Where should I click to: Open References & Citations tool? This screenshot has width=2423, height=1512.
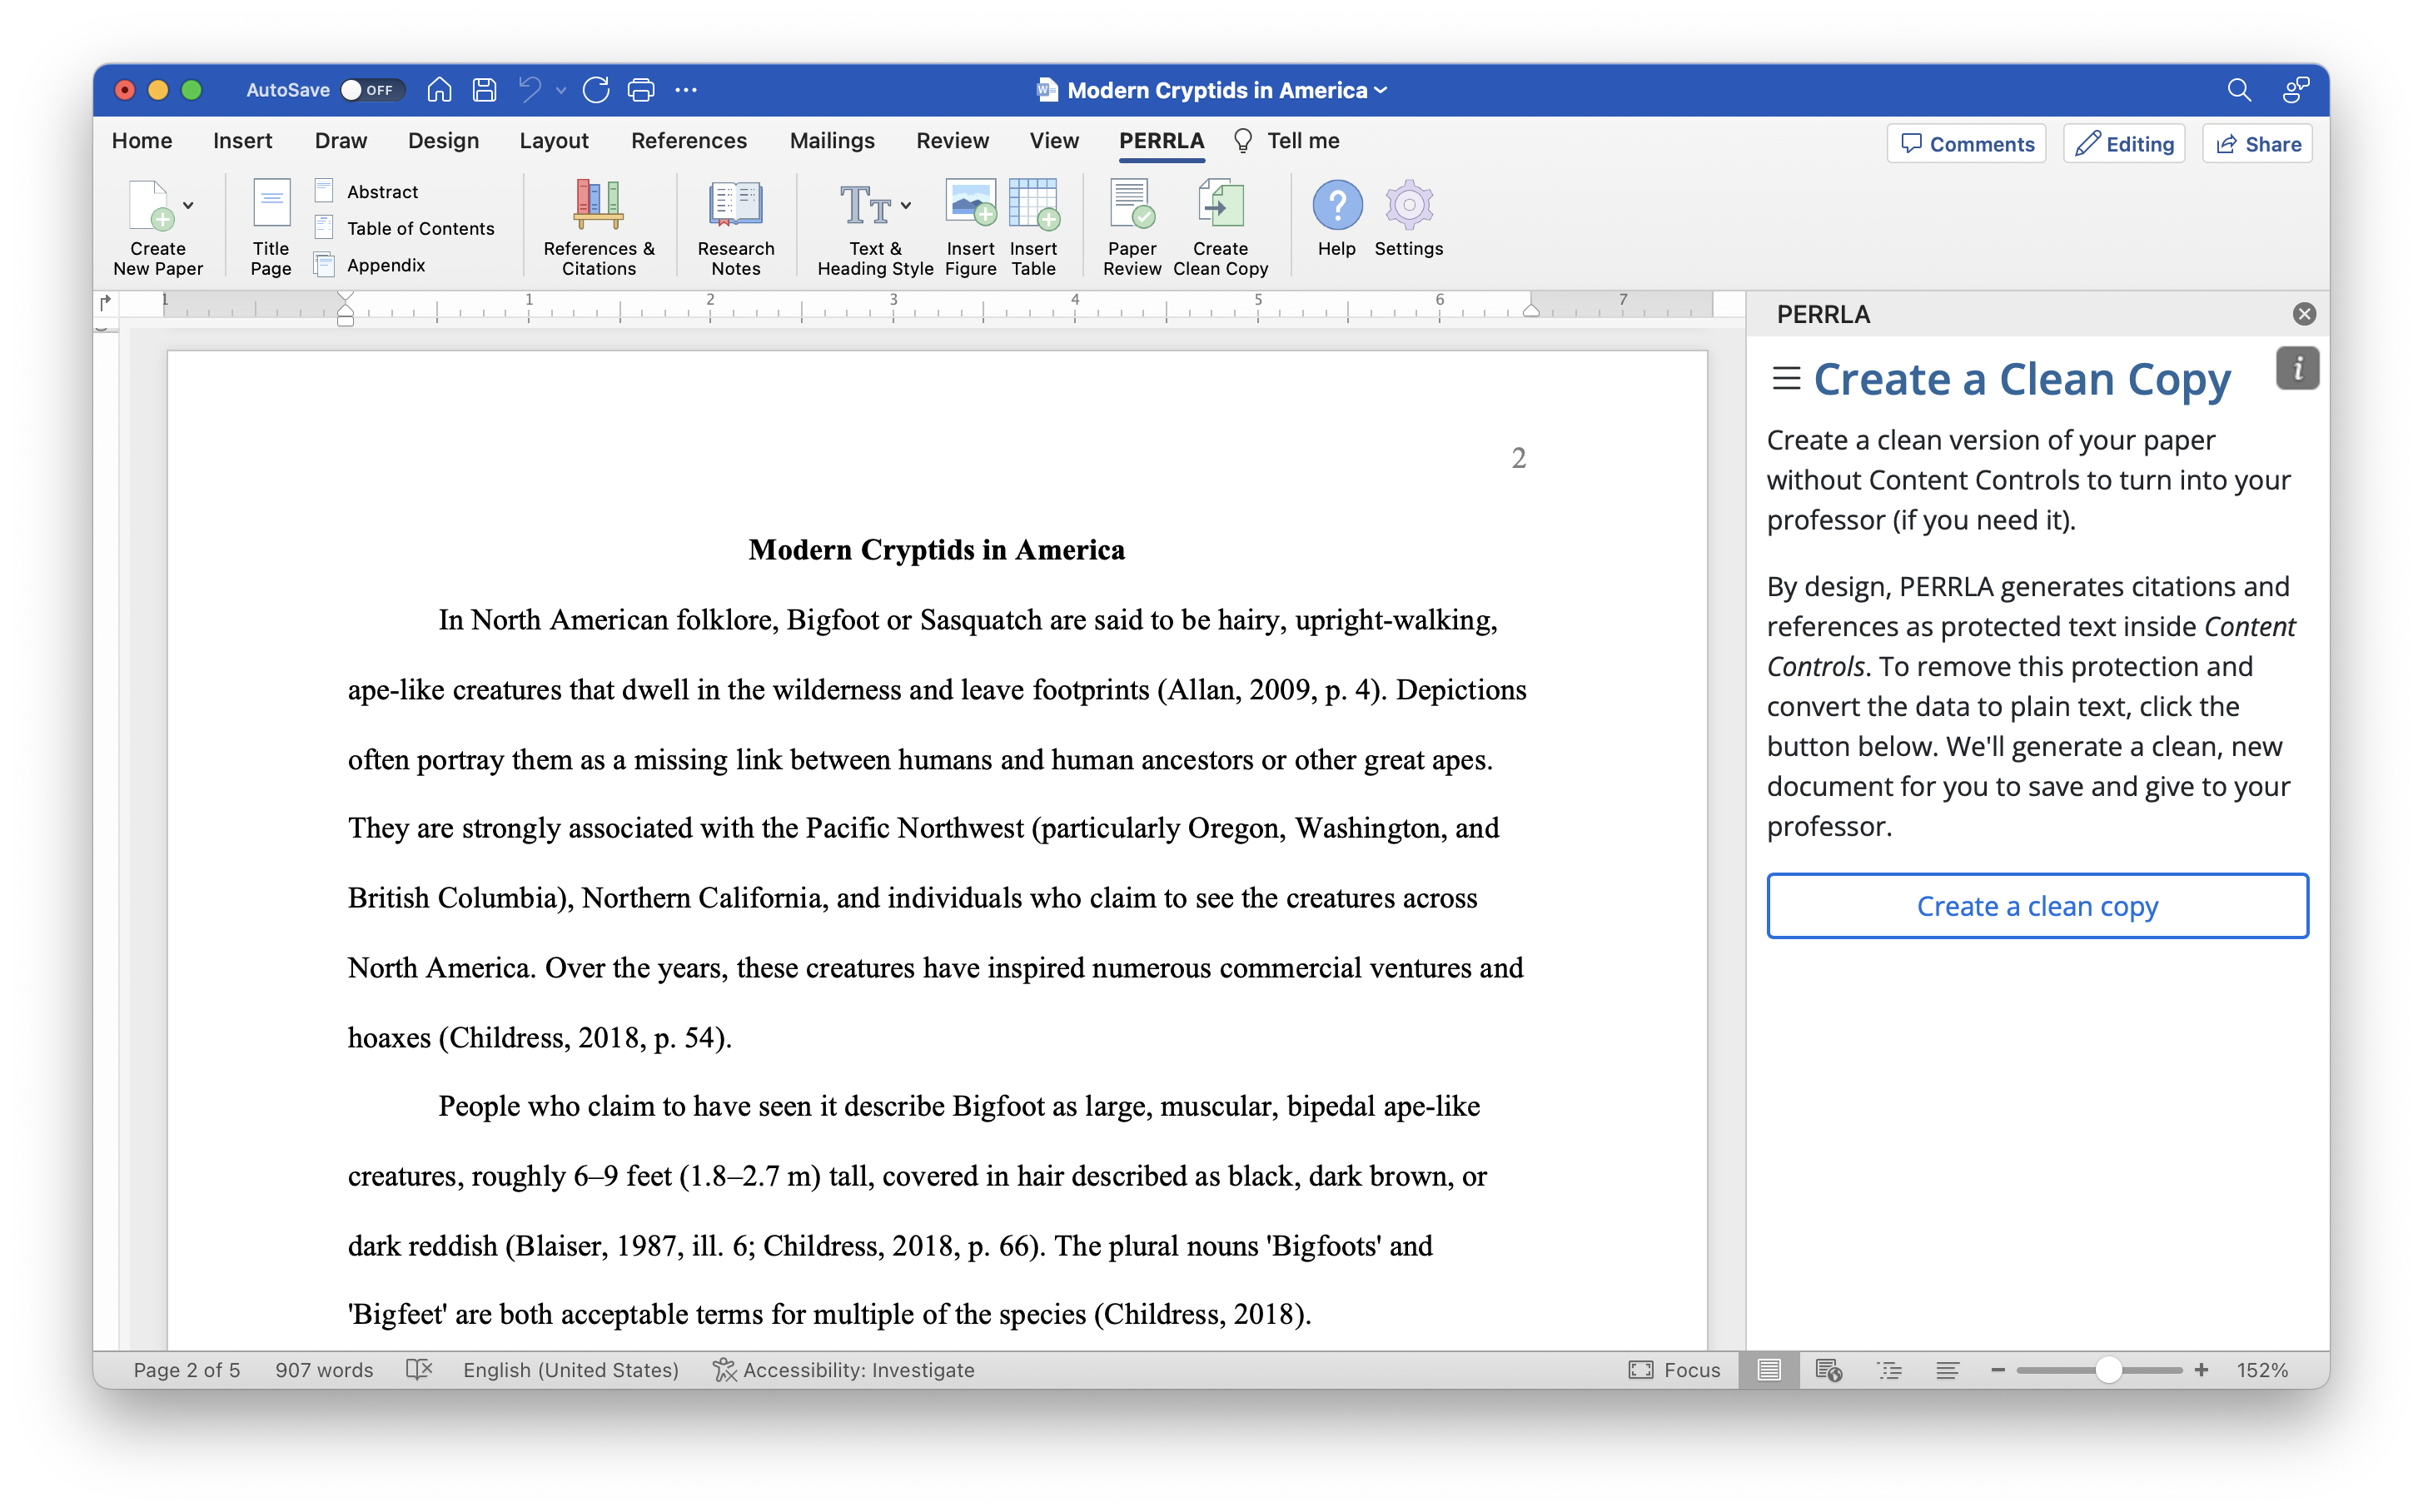598,226
